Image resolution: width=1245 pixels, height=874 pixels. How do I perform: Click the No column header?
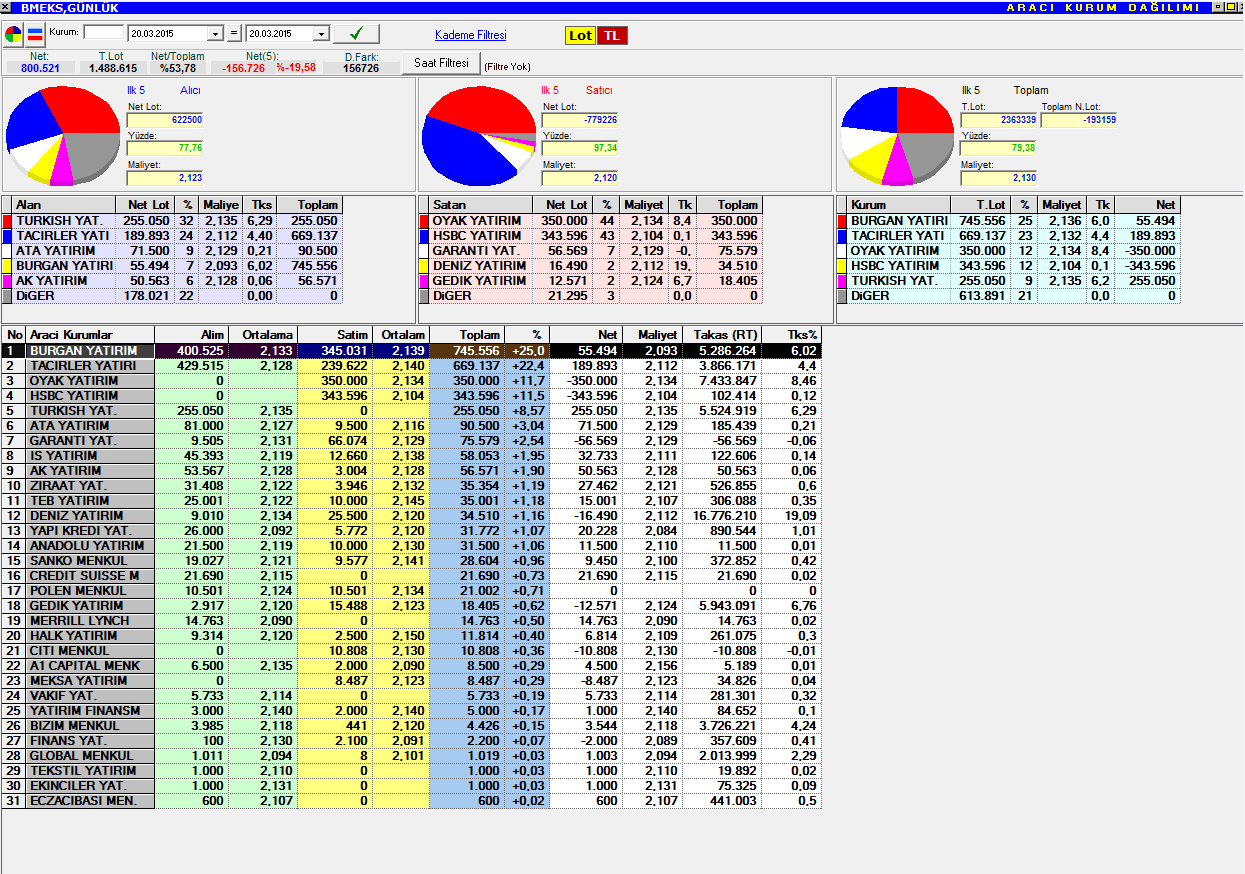pyautogui.click(x=14, y=334)
